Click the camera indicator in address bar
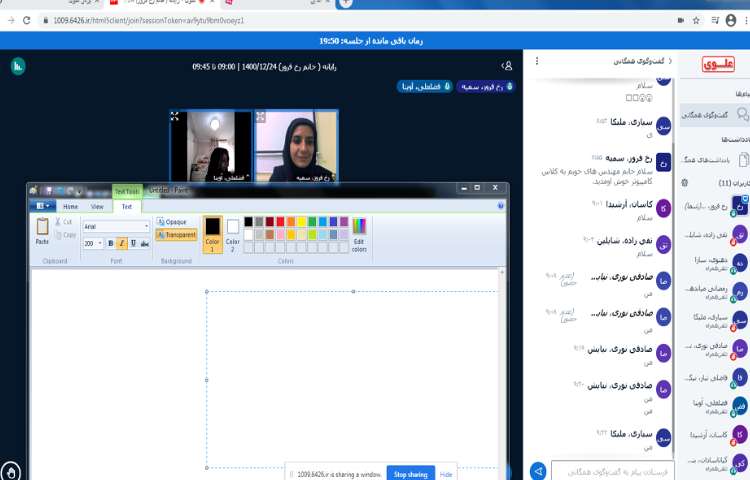The width and height of the screenshot is (750, 480). 681,20
